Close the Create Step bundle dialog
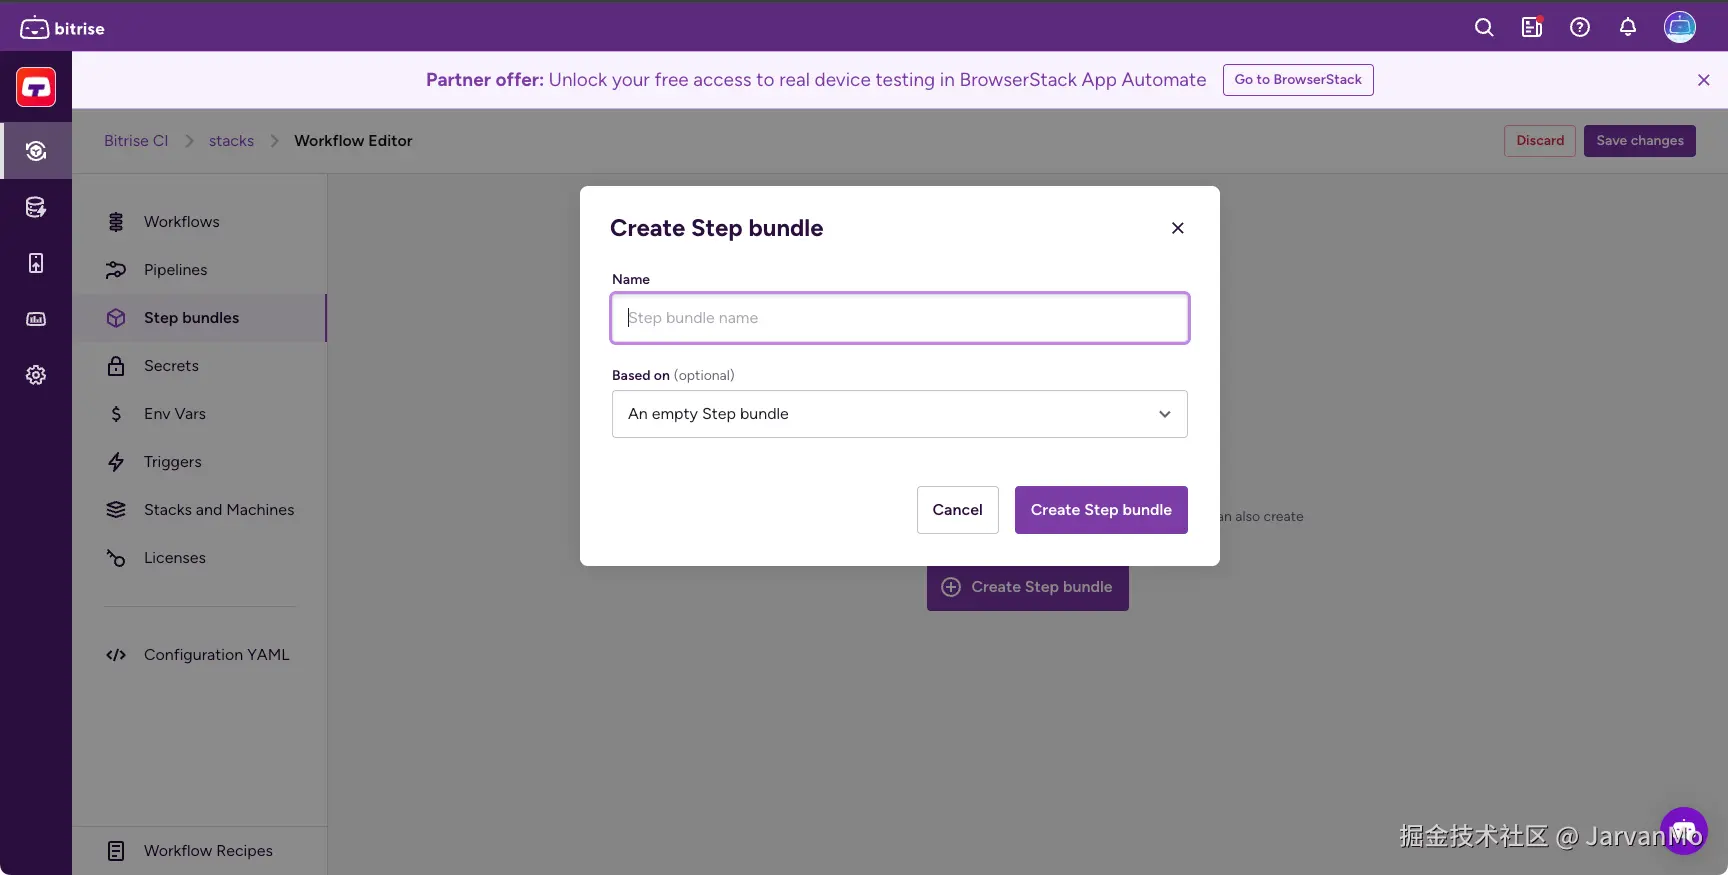1728x875 pixels. coord(1178,228)
